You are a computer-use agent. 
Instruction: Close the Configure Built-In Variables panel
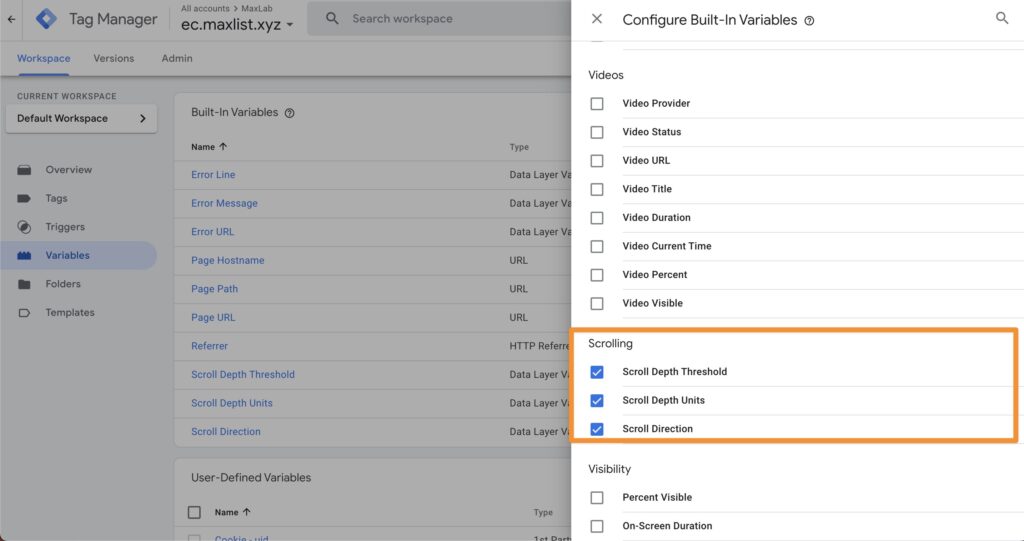pyautogui.click(x=597, y=19)
